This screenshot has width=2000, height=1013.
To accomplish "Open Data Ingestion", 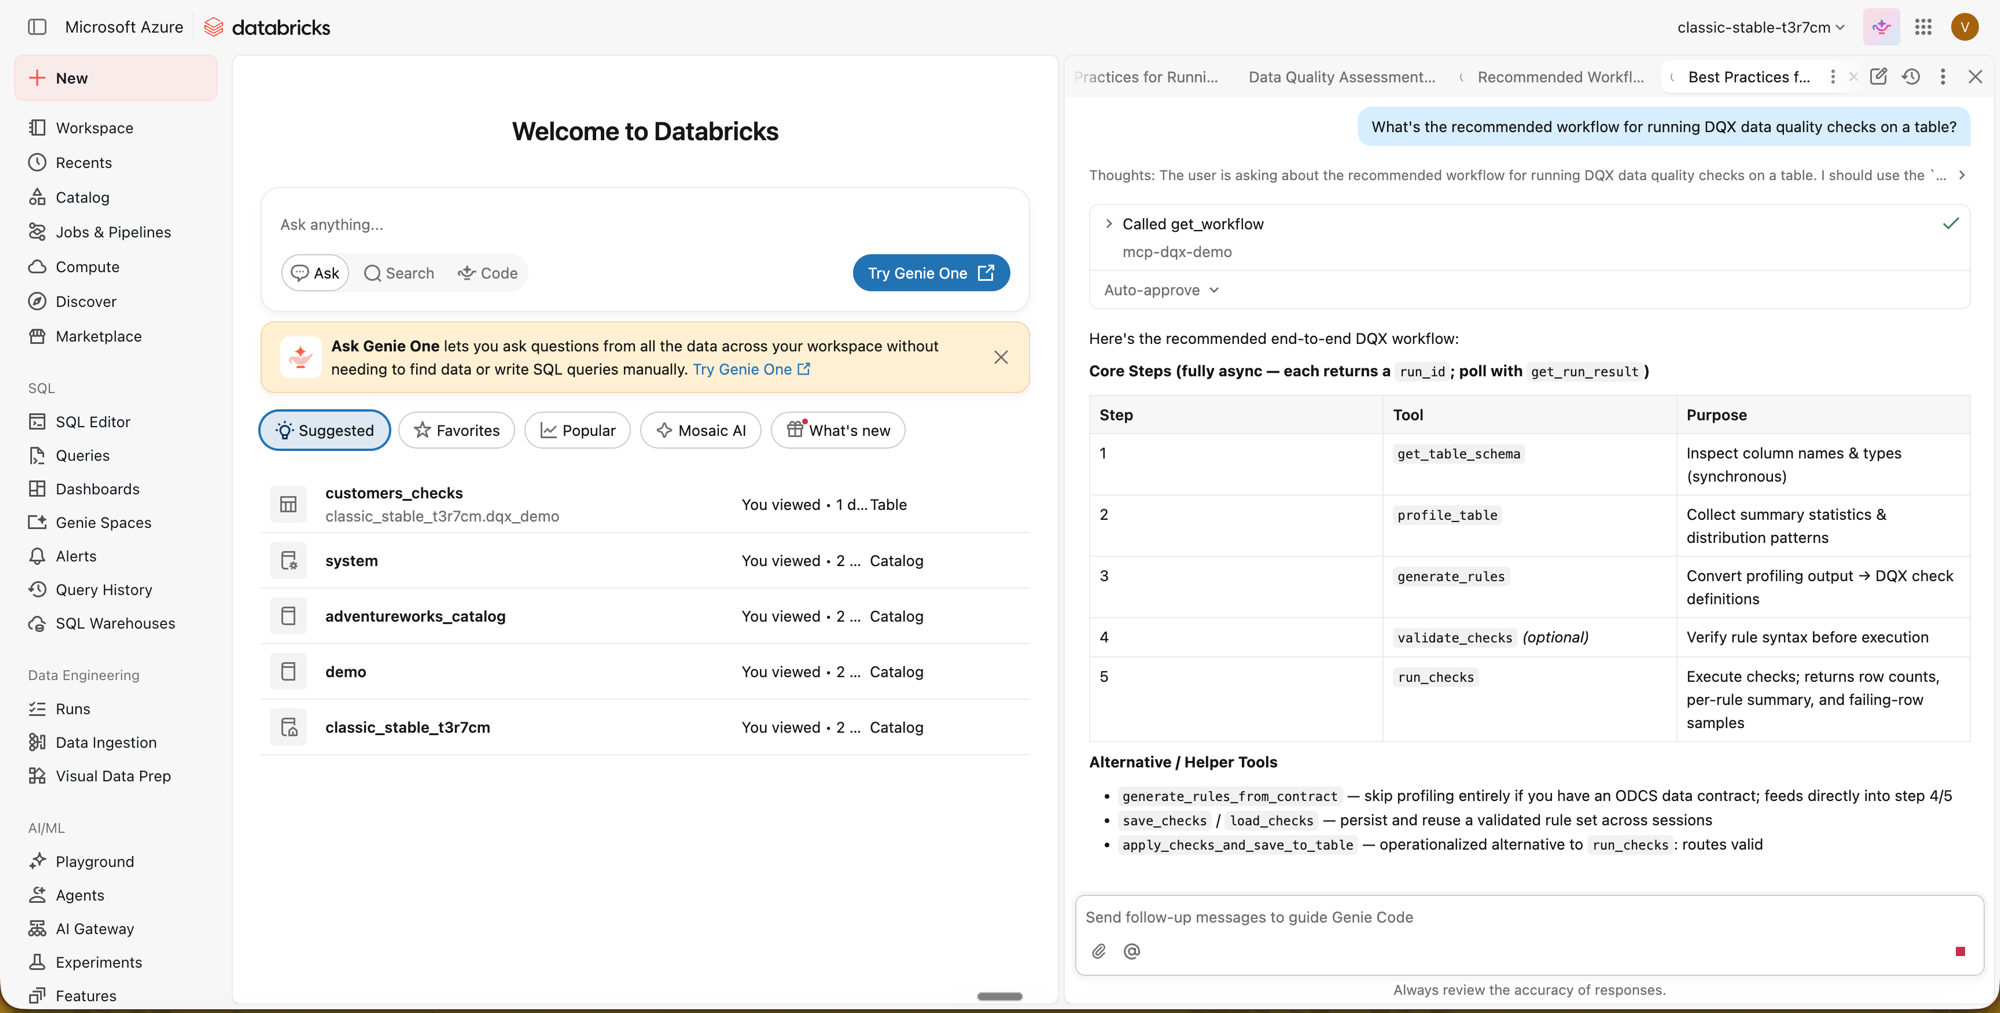I will [x=106, y=742].
